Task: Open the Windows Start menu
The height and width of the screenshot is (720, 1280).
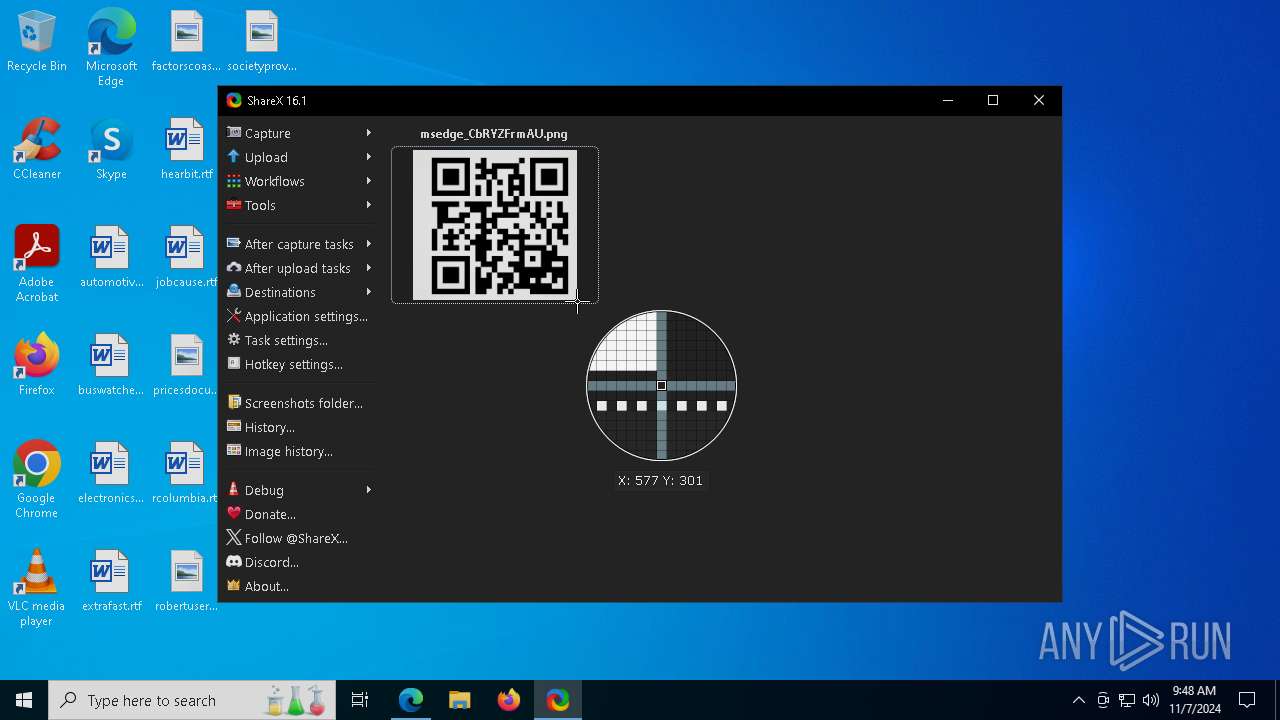Action: pos(24,700)
